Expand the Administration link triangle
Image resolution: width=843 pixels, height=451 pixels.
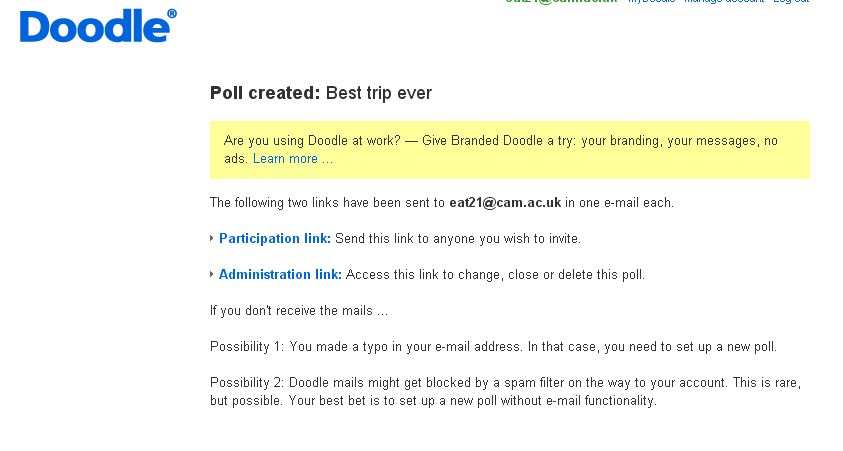212,275
